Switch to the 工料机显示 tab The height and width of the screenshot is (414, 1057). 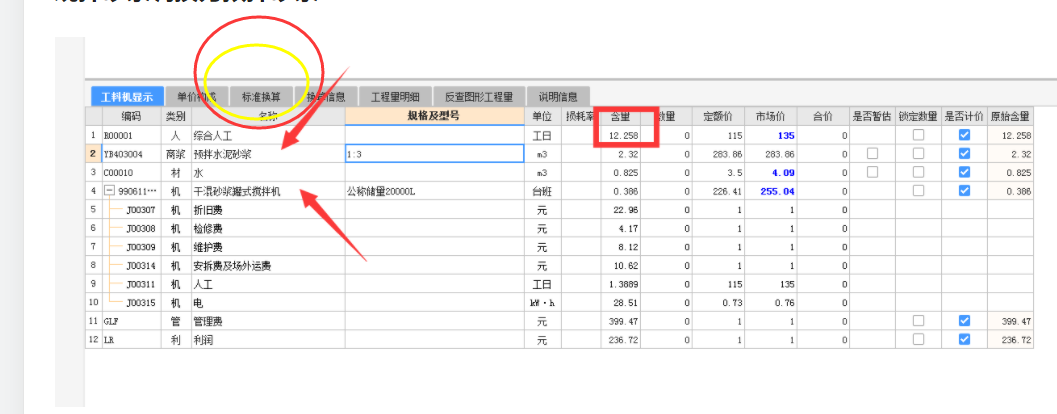point(127,97)
